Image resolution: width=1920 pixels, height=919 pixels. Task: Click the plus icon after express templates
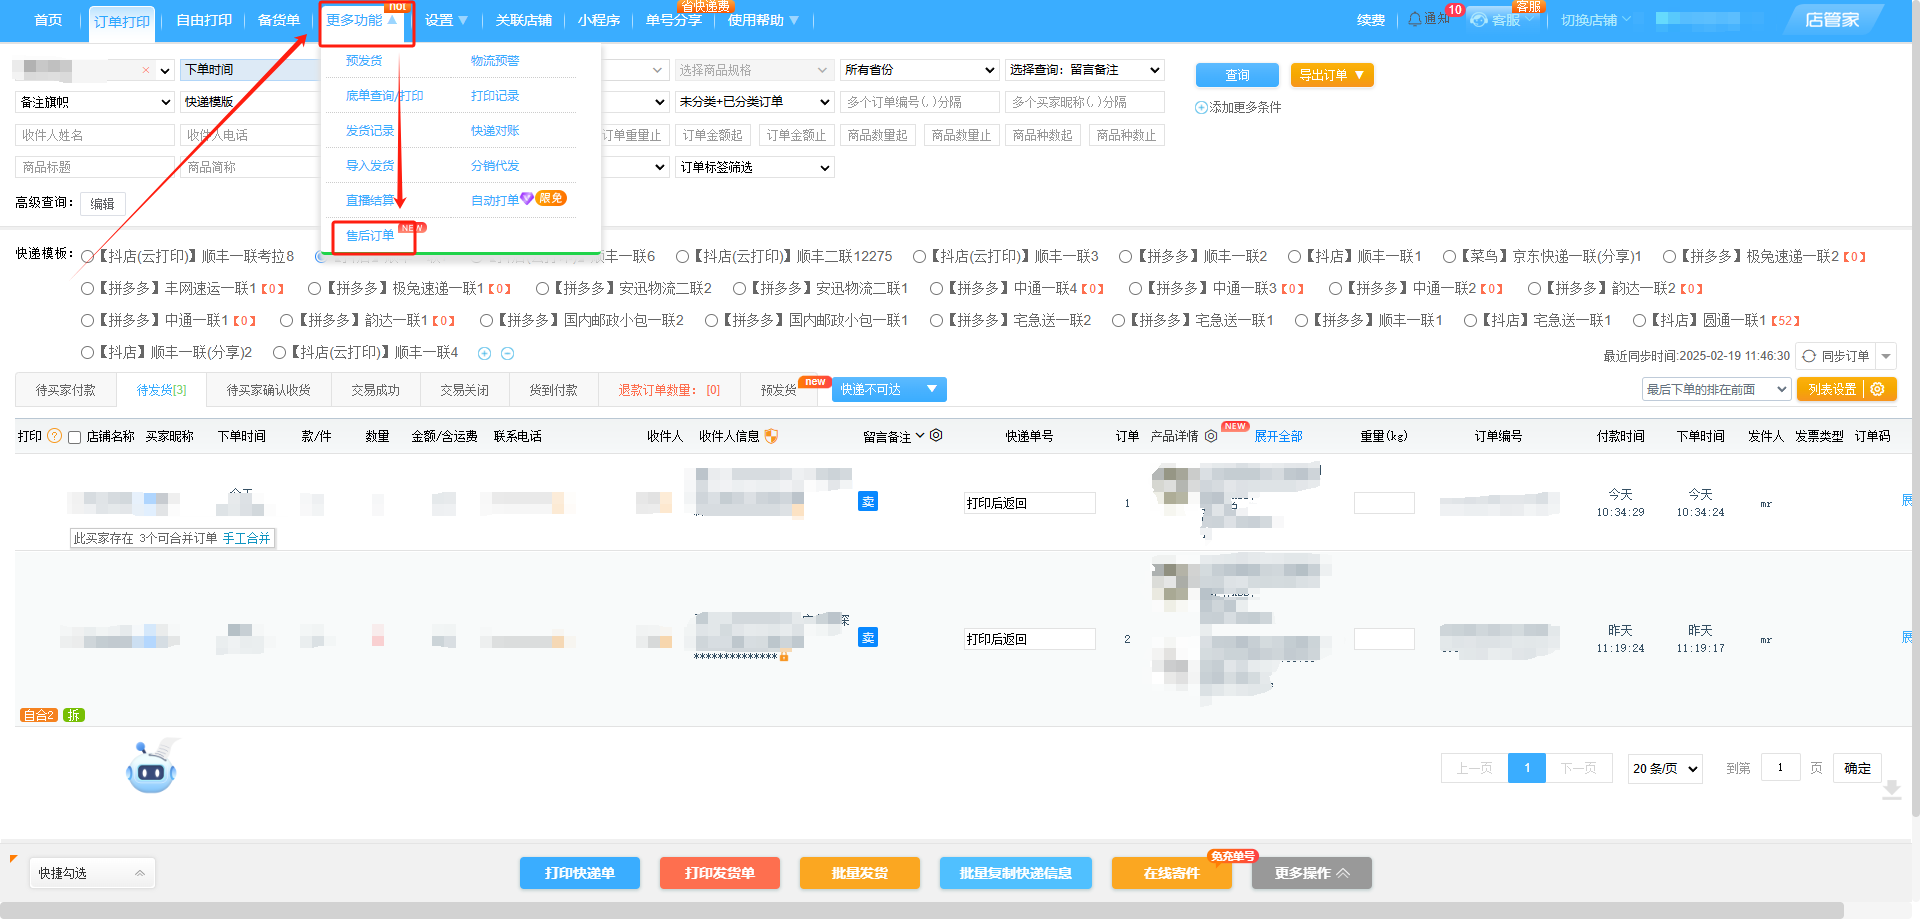tap(485, 353)
